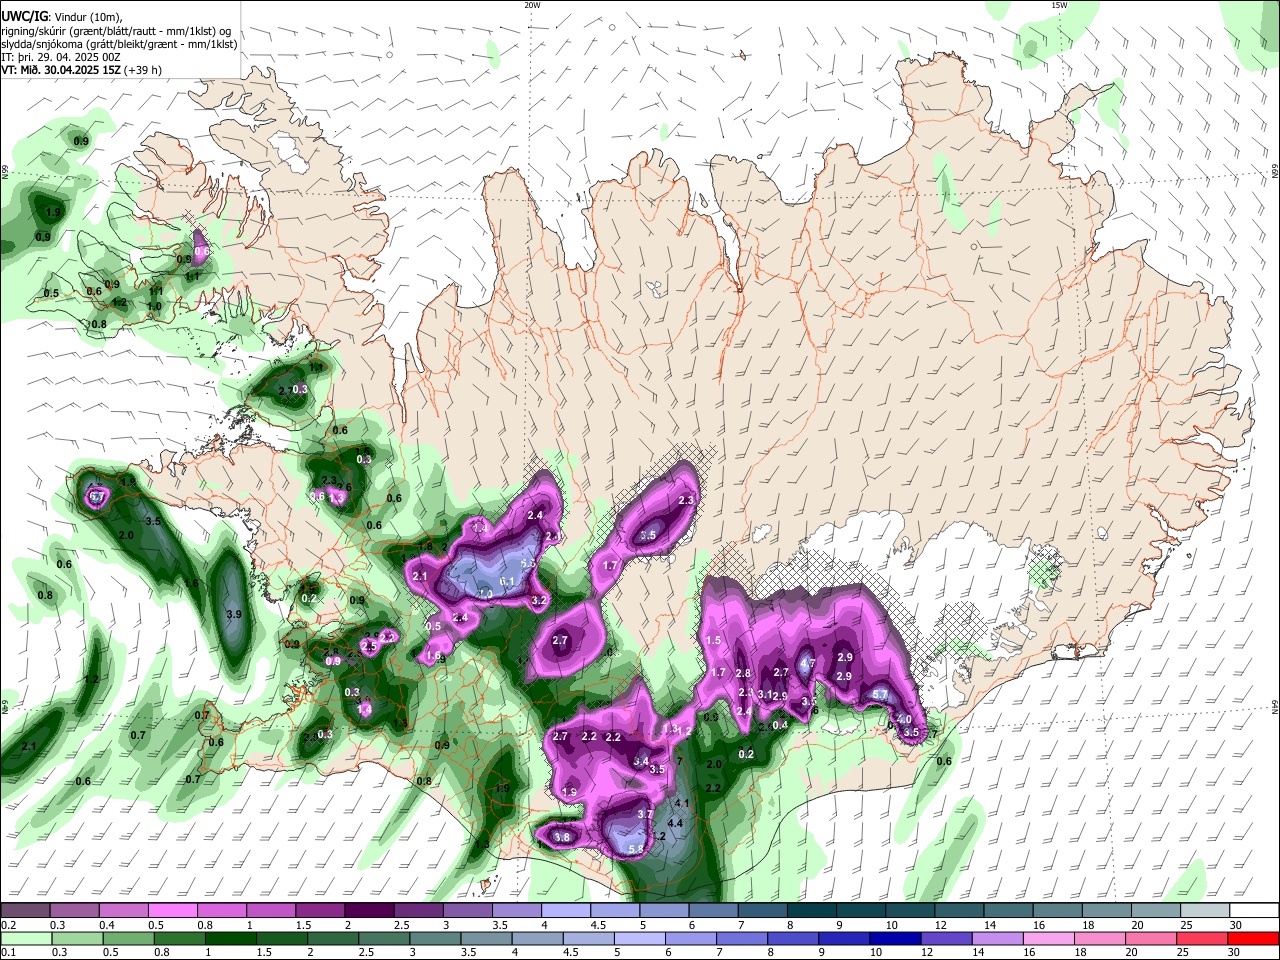Click the '6.1' snowfall value on the map
Viewport: 1280px width, 960px height.
click(506, 581)
